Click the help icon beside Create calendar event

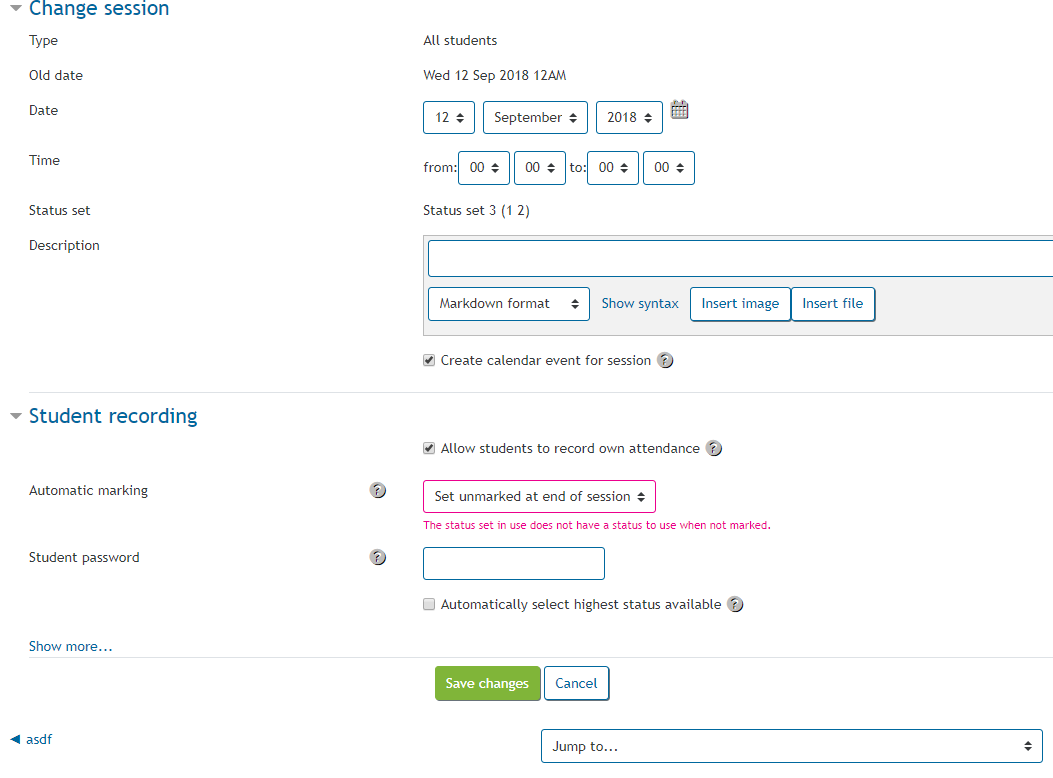point(665,360)
